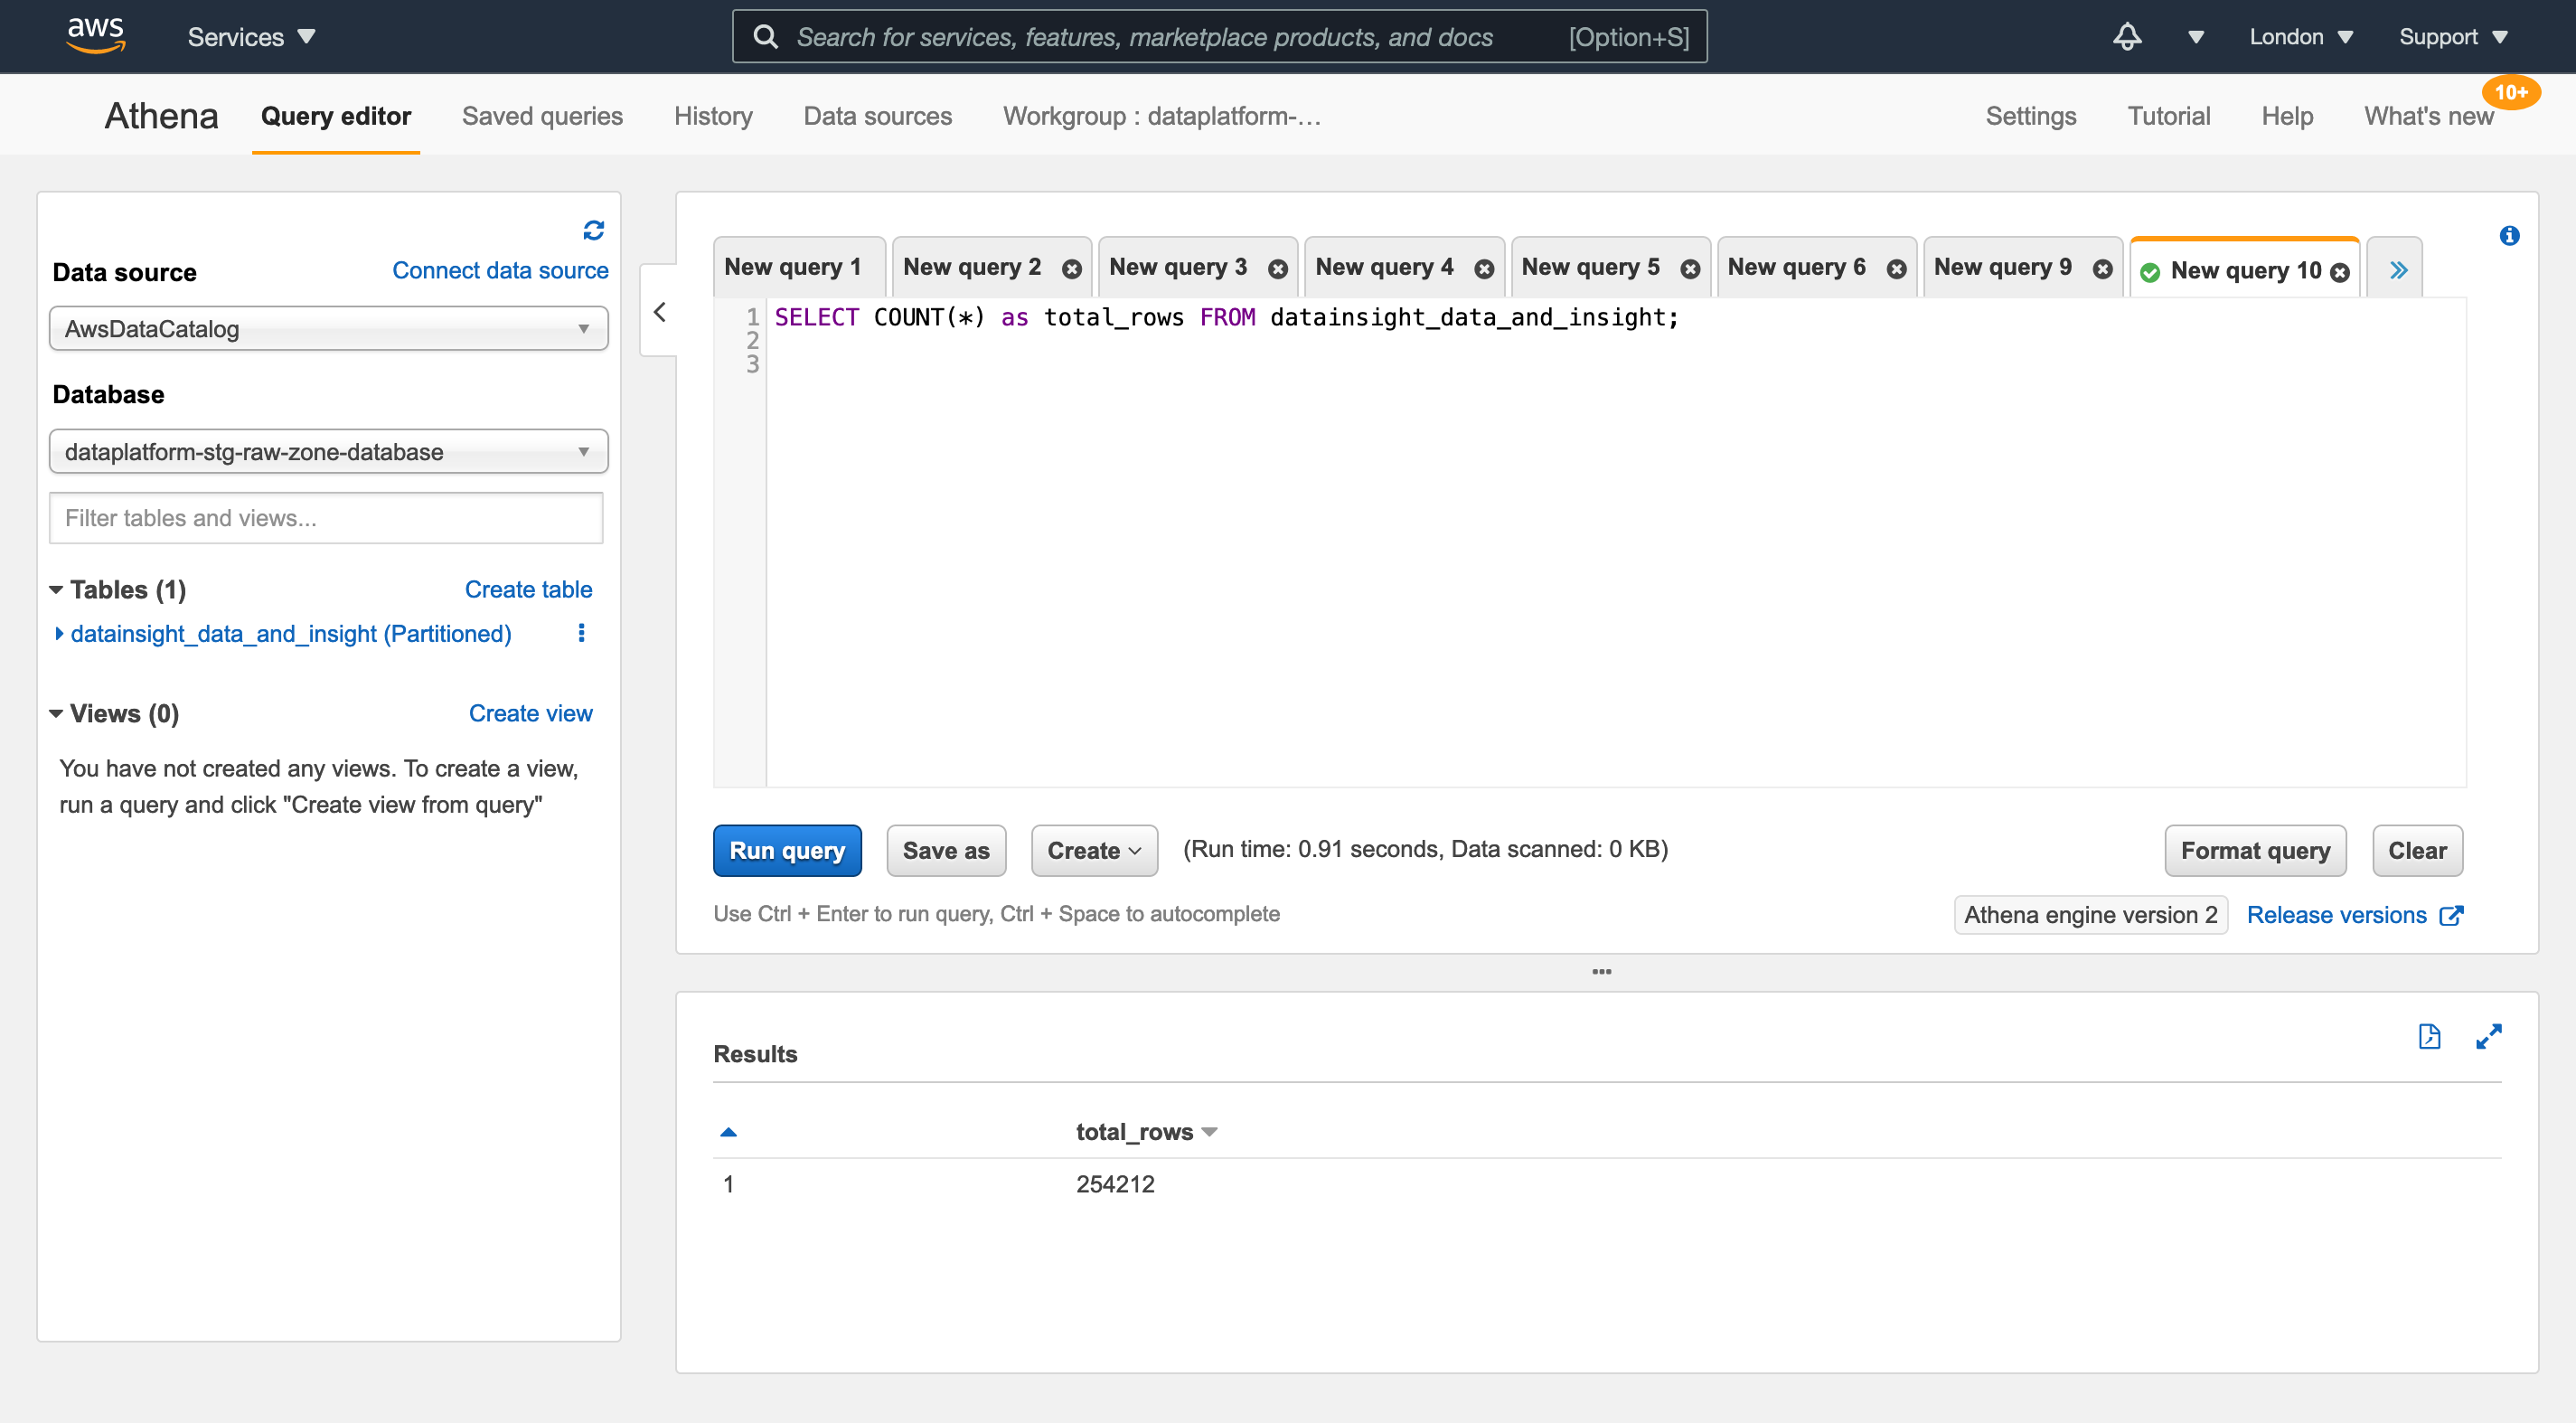Close the New query 3 tab

(x=1277, y=269)
